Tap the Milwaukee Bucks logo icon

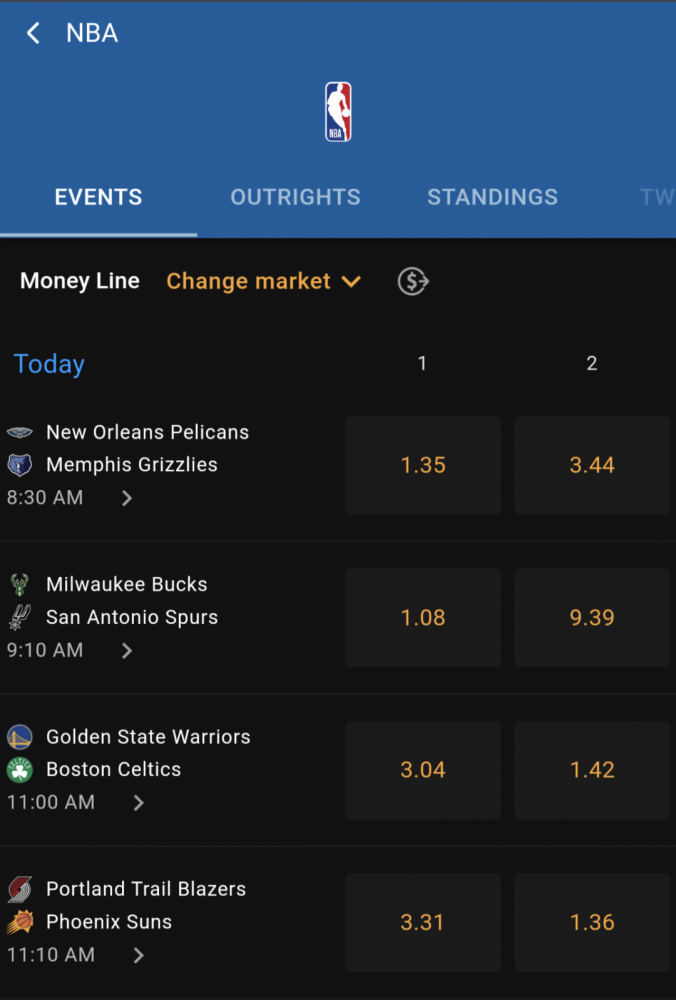[x=20, y=584]
